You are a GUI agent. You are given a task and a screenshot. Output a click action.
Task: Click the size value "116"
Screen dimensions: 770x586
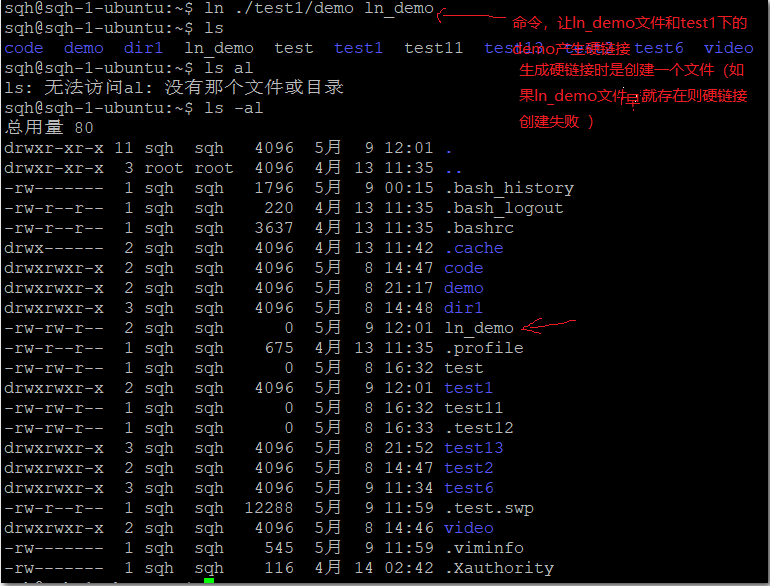click(x=279, y=568)
